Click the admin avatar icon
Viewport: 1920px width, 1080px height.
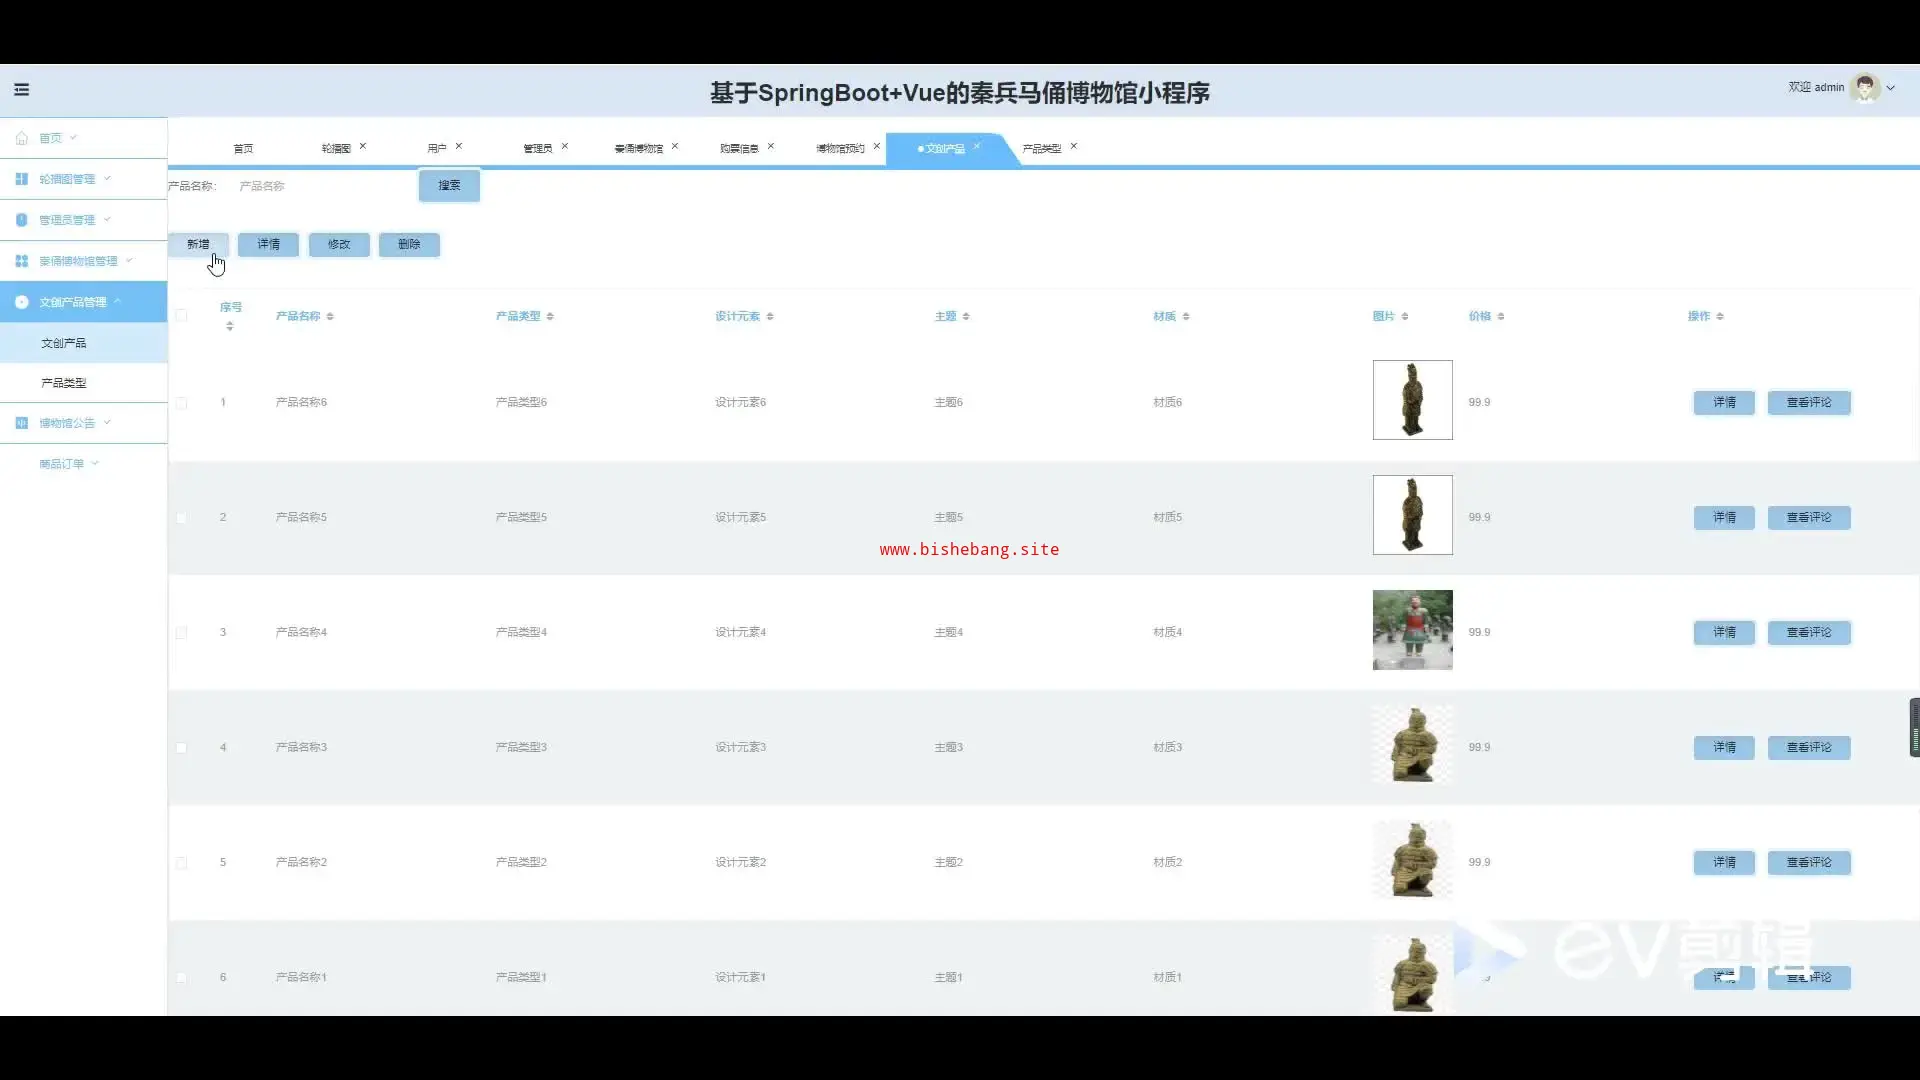click(1864, 88)
